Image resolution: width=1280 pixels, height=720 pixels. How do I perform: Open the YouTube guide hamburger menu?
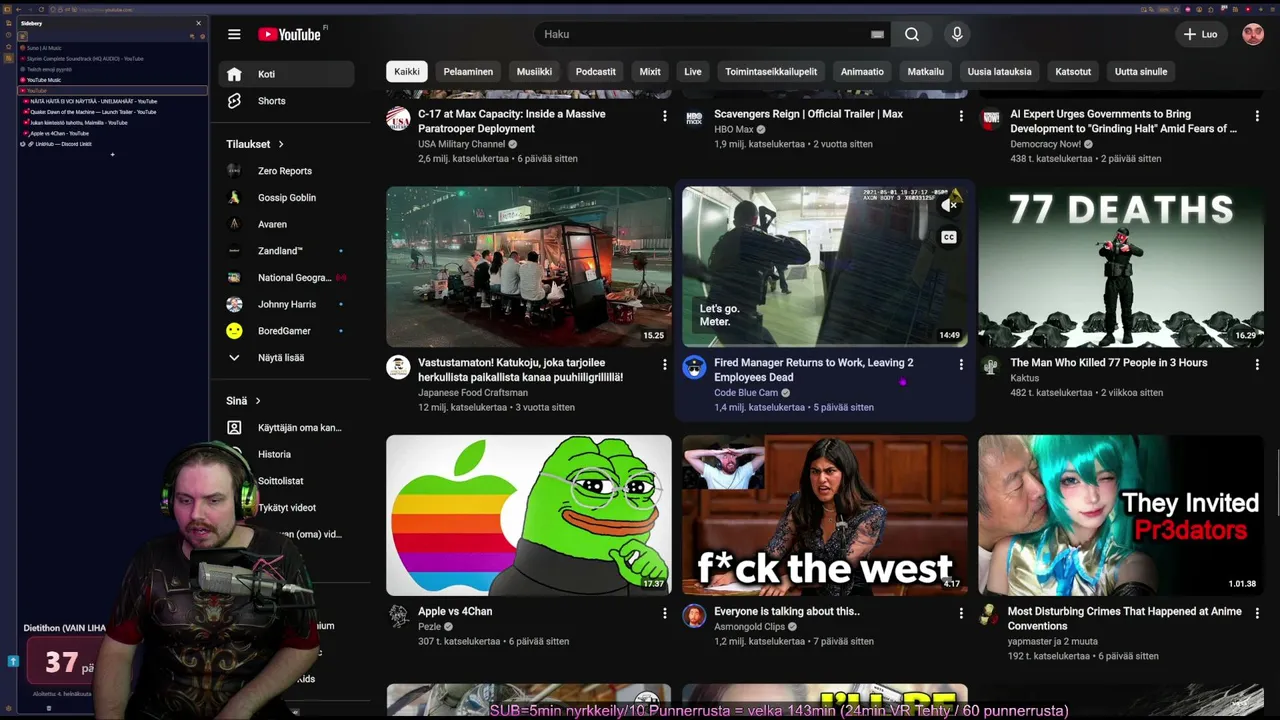234,34
